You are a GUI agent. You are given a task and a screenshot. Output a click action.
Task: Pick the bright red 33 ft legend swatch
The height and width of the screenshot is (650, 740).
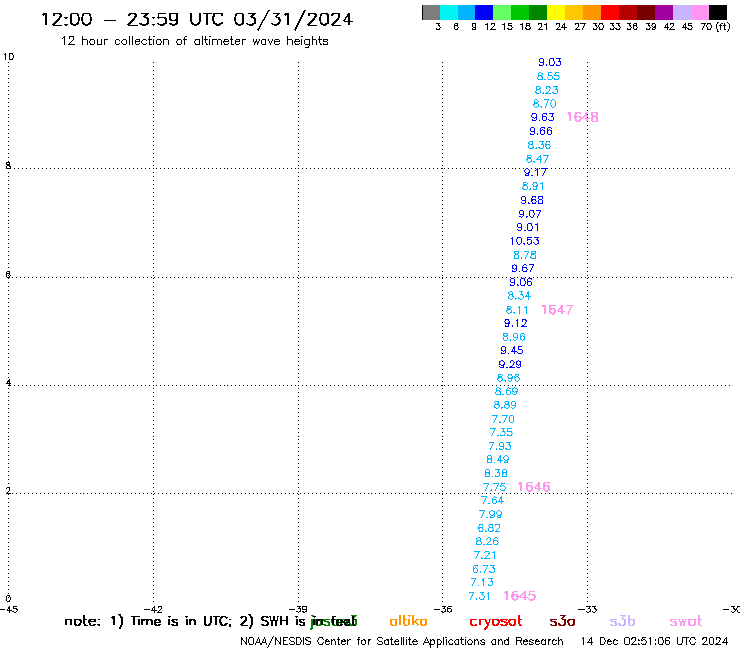pos(610,12)
